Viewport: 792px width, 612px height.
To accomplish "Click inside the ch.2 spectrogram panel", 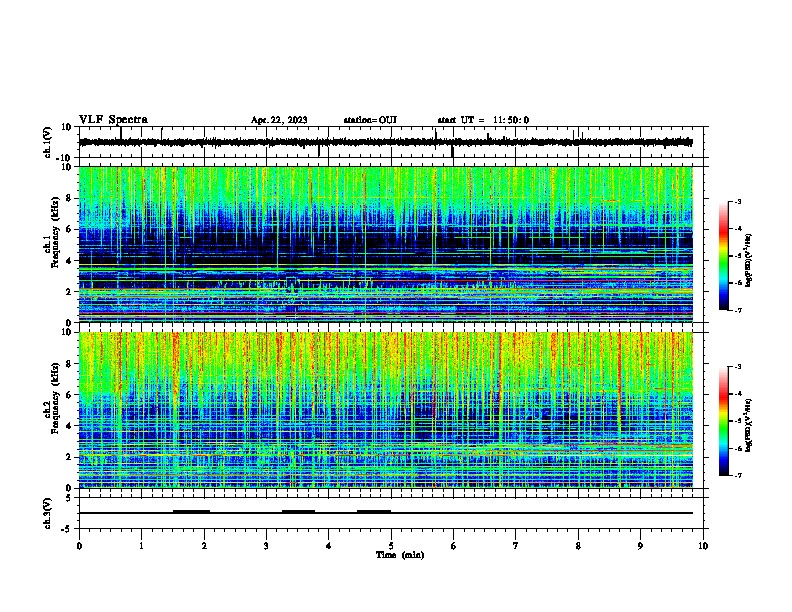I will pos(385,410).
